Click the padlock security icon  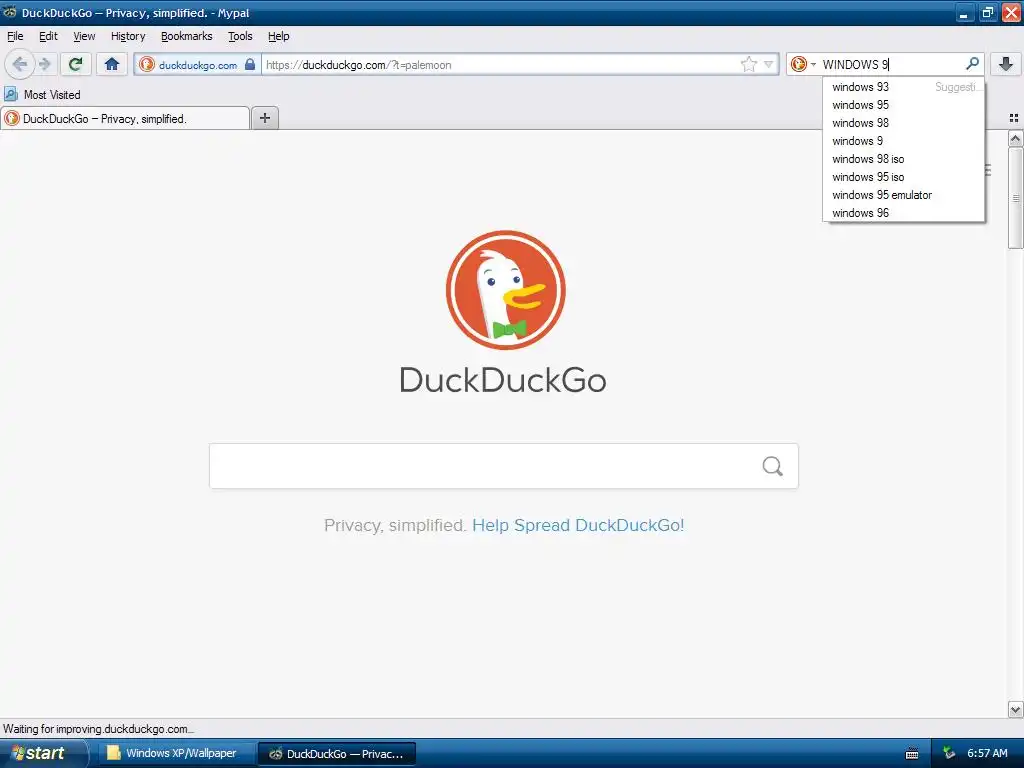(250, 64)
